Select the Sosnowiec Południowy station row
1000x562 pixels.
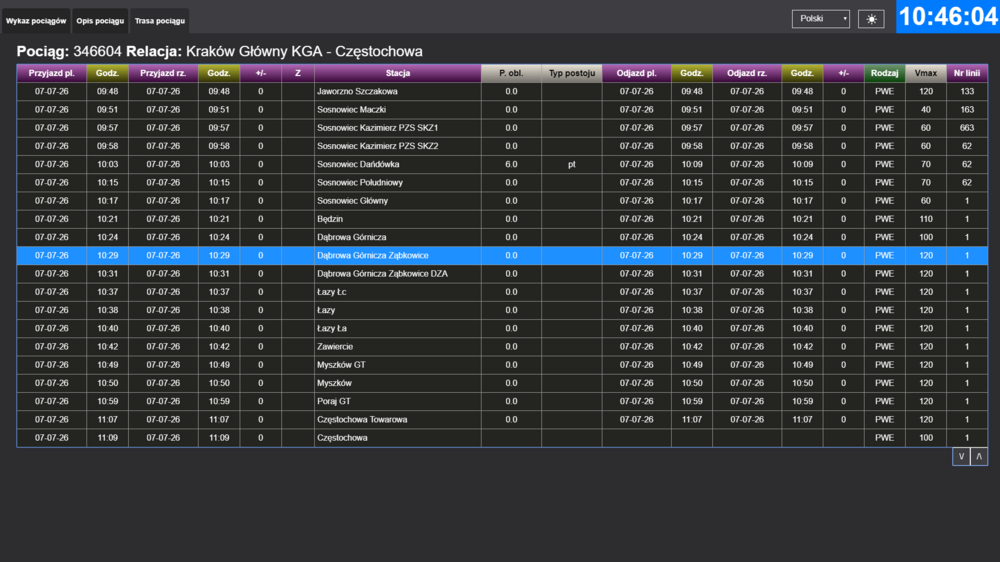point(502,182)
